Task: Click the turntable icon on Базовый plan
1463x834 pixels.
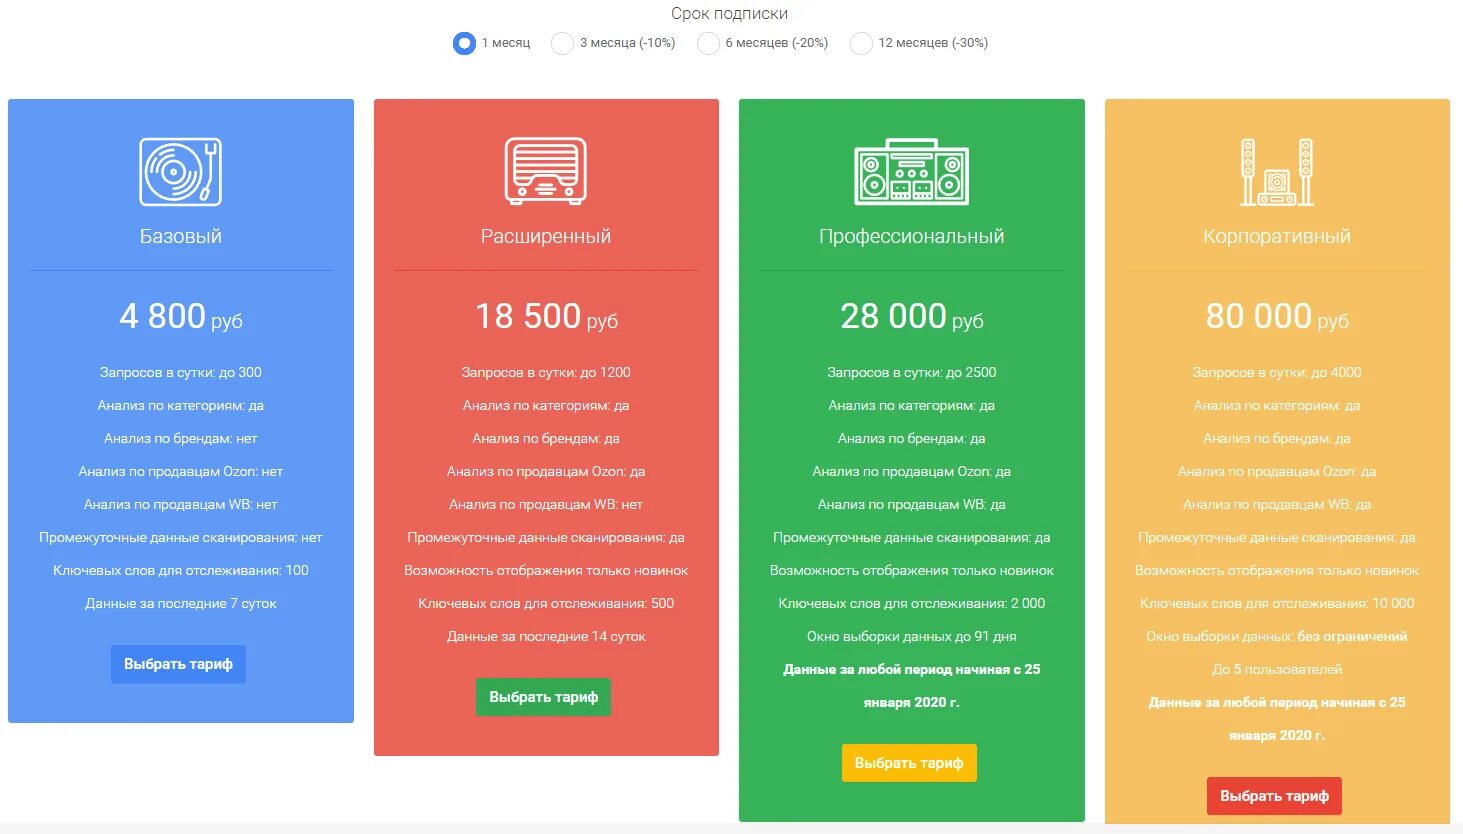Action: click(x=180, y=172)
